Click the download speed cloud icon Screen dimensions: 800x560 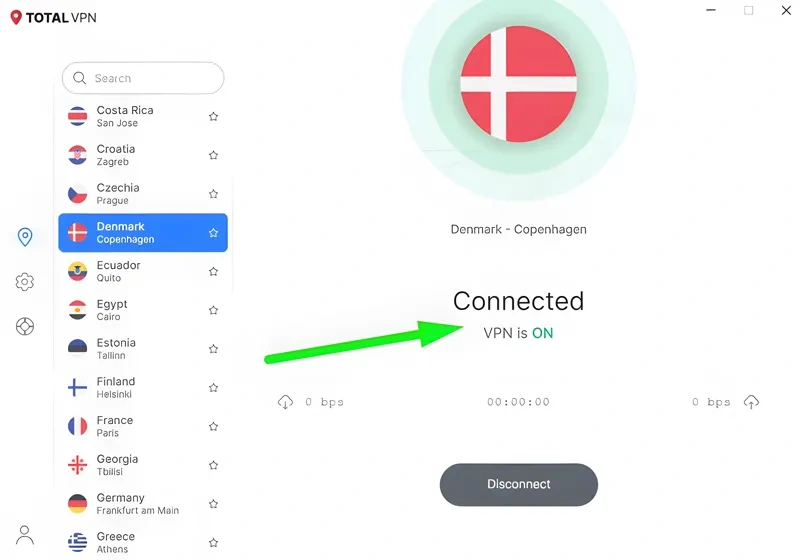(285, 402)
